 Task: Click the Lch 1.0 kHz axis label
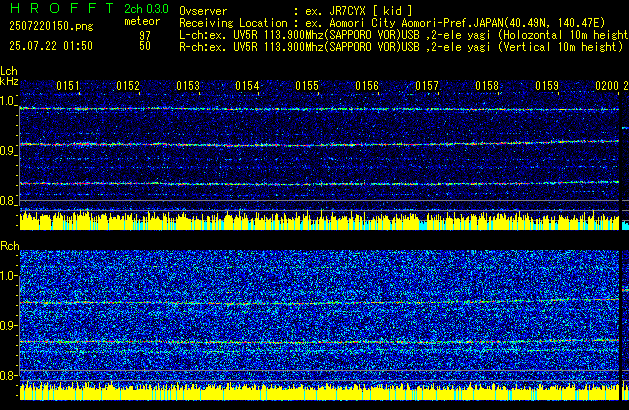click(8, 101)
